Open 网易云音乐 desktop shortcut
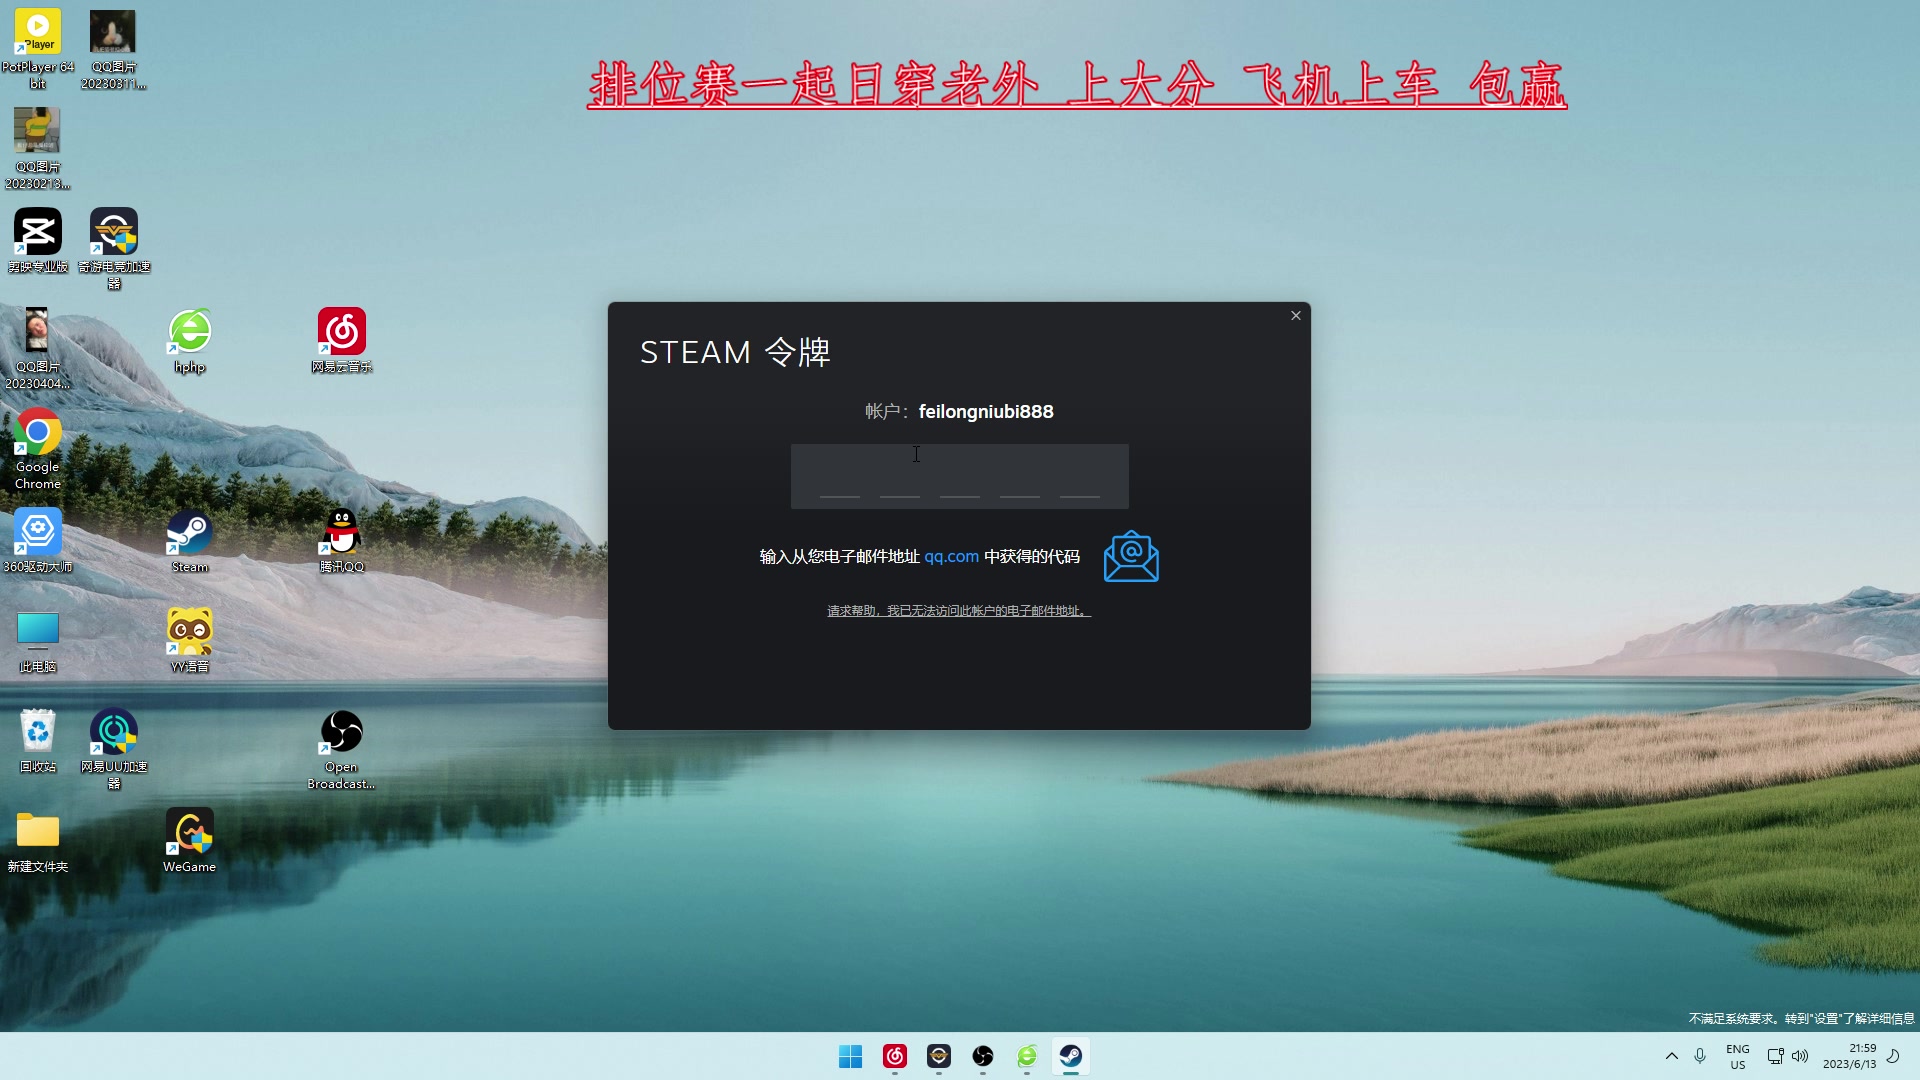 [x=342, y=340]
